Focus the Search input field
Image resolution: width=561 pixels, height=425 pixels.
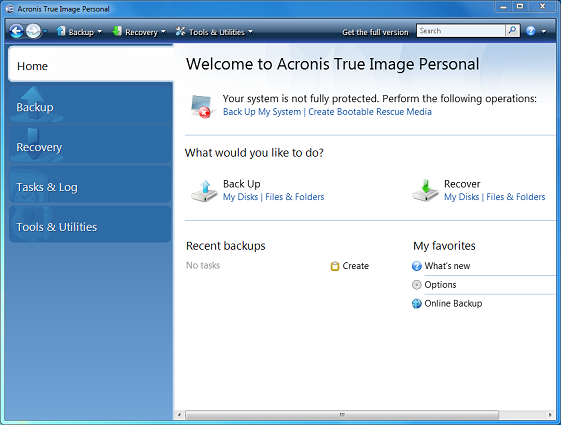point(461,31)
